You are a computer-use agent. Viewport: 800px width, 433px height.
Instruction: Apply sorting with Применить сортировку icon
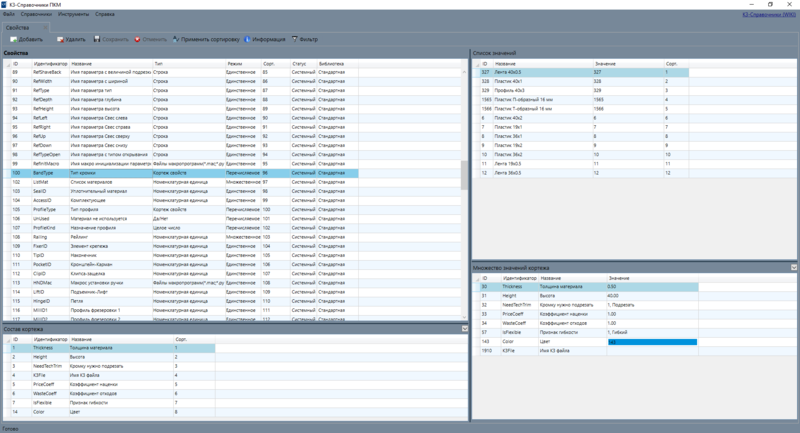pyautogui.click(x=176, y=39)
